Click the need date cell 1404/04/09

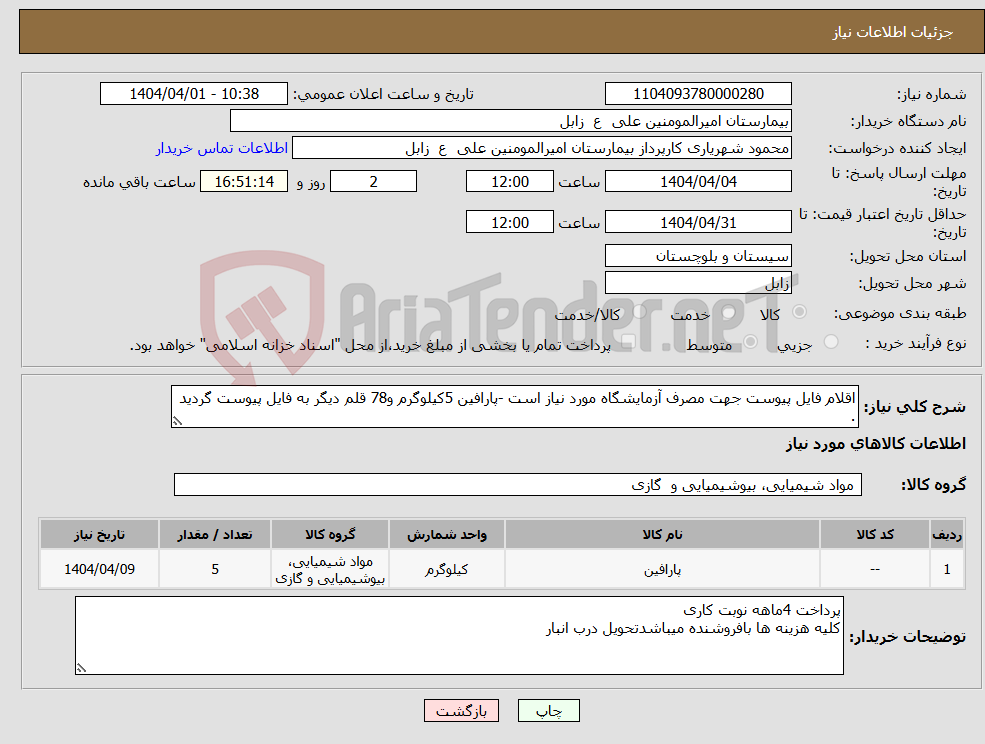pos(99,569)
